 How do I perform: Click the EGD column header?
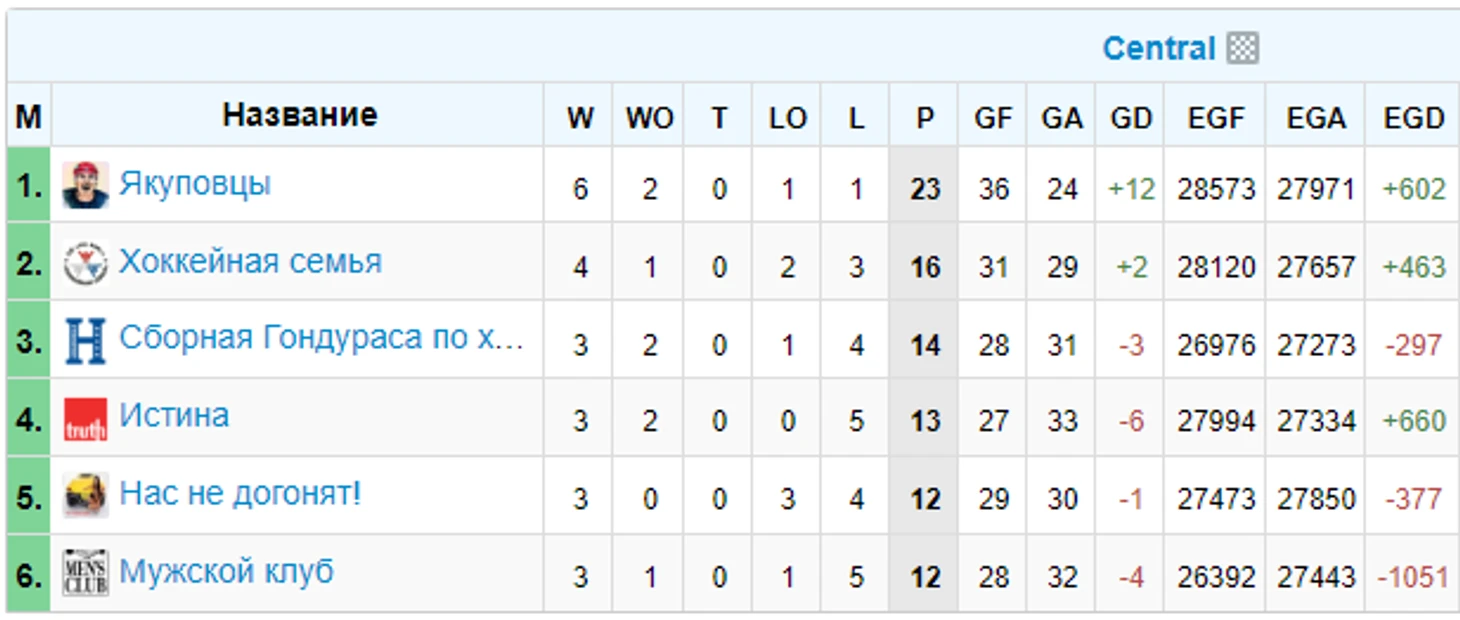point(1414,118)
